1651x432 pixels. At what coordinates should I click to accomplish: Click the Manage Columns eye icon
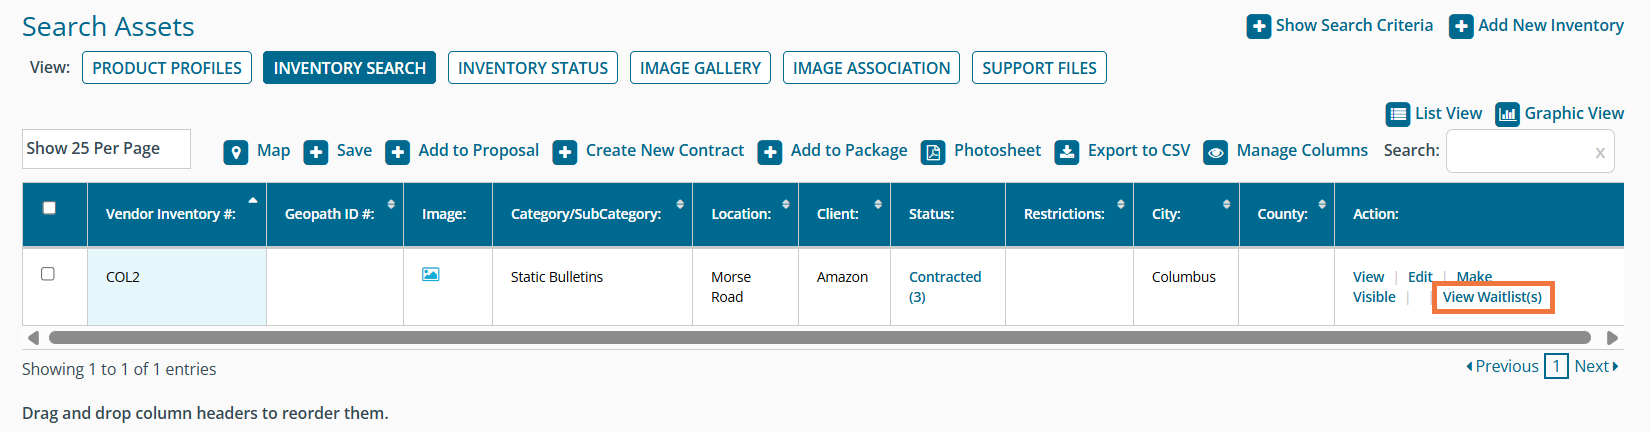click(1216, 152)
